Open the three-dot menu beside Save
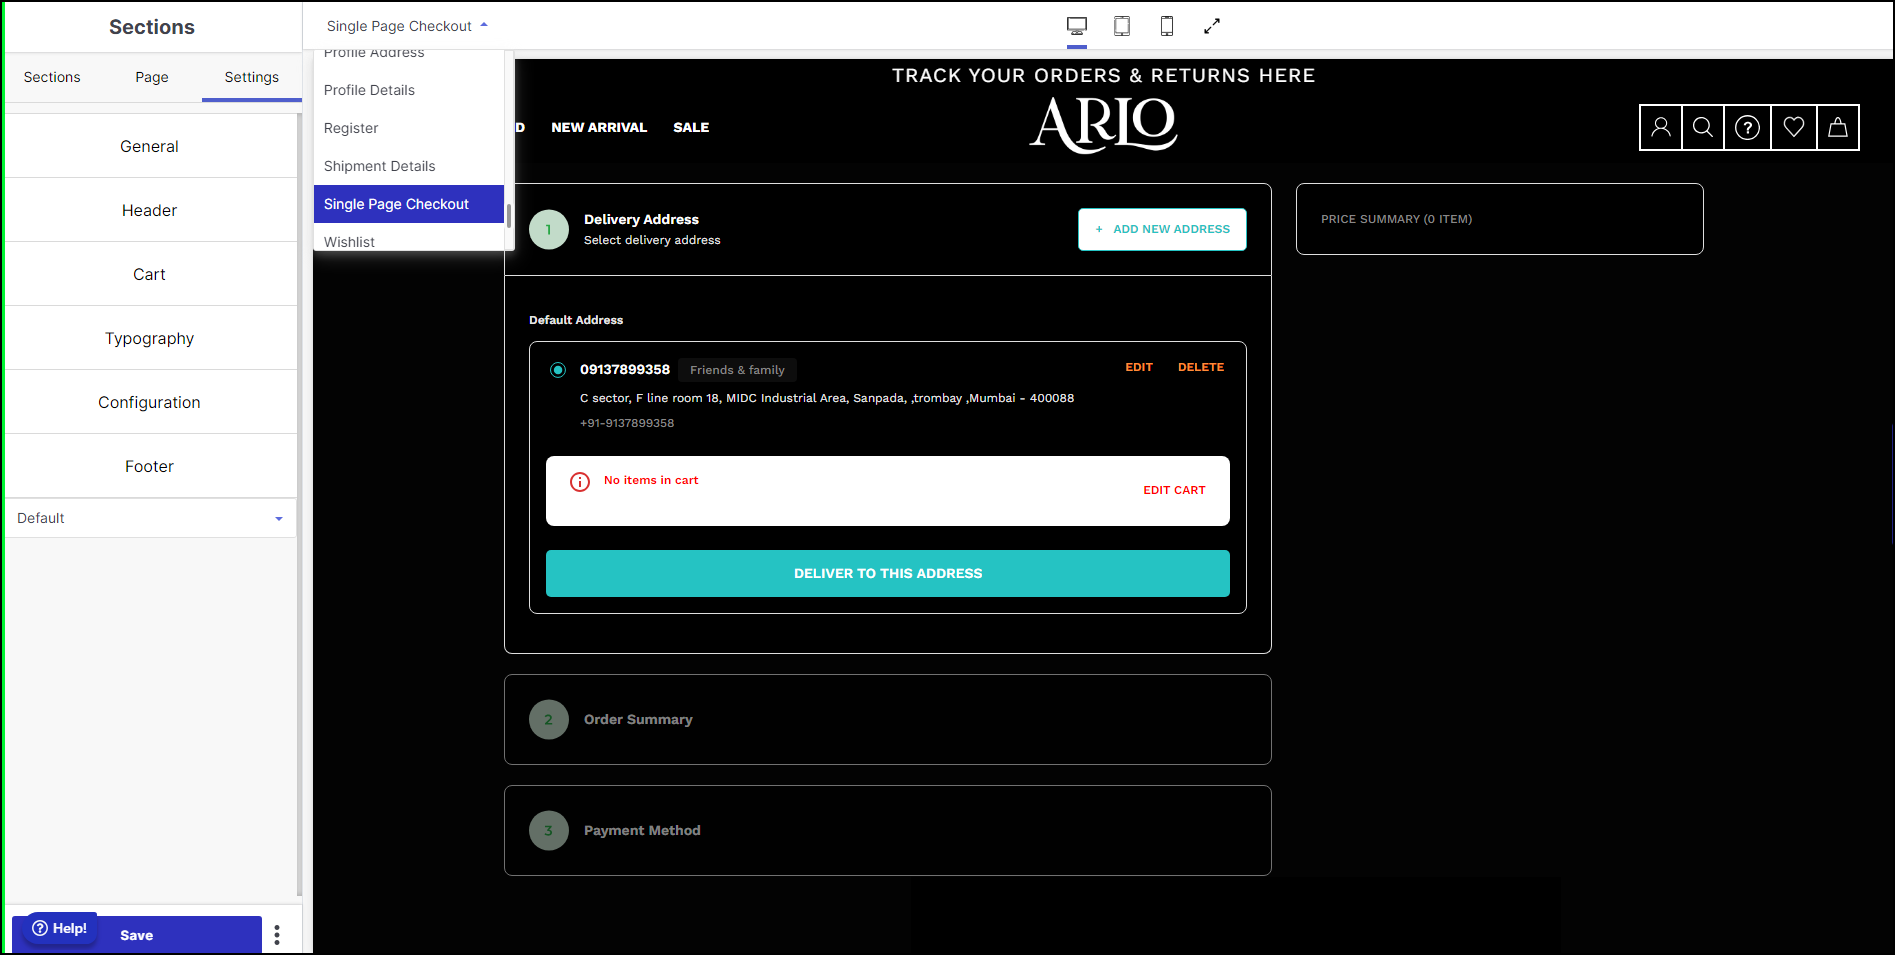Viewport: 1895px width, 955px height. (x=277, y=935)
